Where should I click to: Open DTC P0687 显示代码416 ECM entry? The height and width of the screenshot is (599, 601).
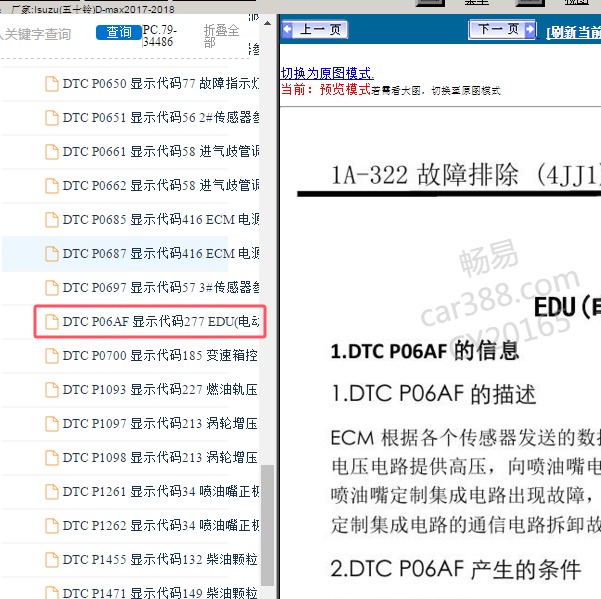tap(161, 254)
